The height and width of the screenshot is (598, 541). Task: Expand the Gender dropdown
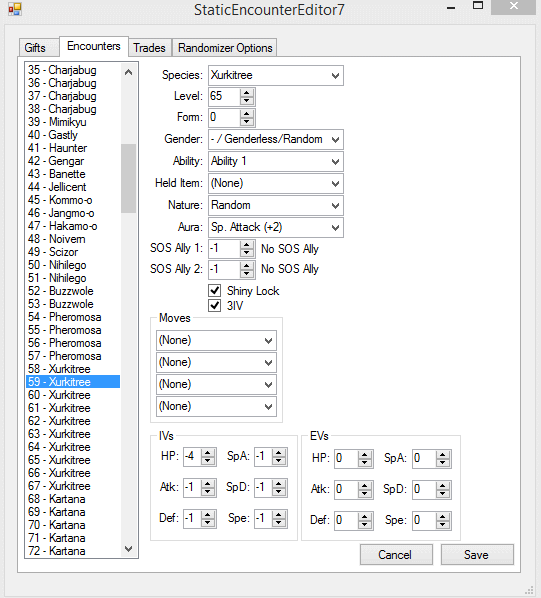coord(276,139)
